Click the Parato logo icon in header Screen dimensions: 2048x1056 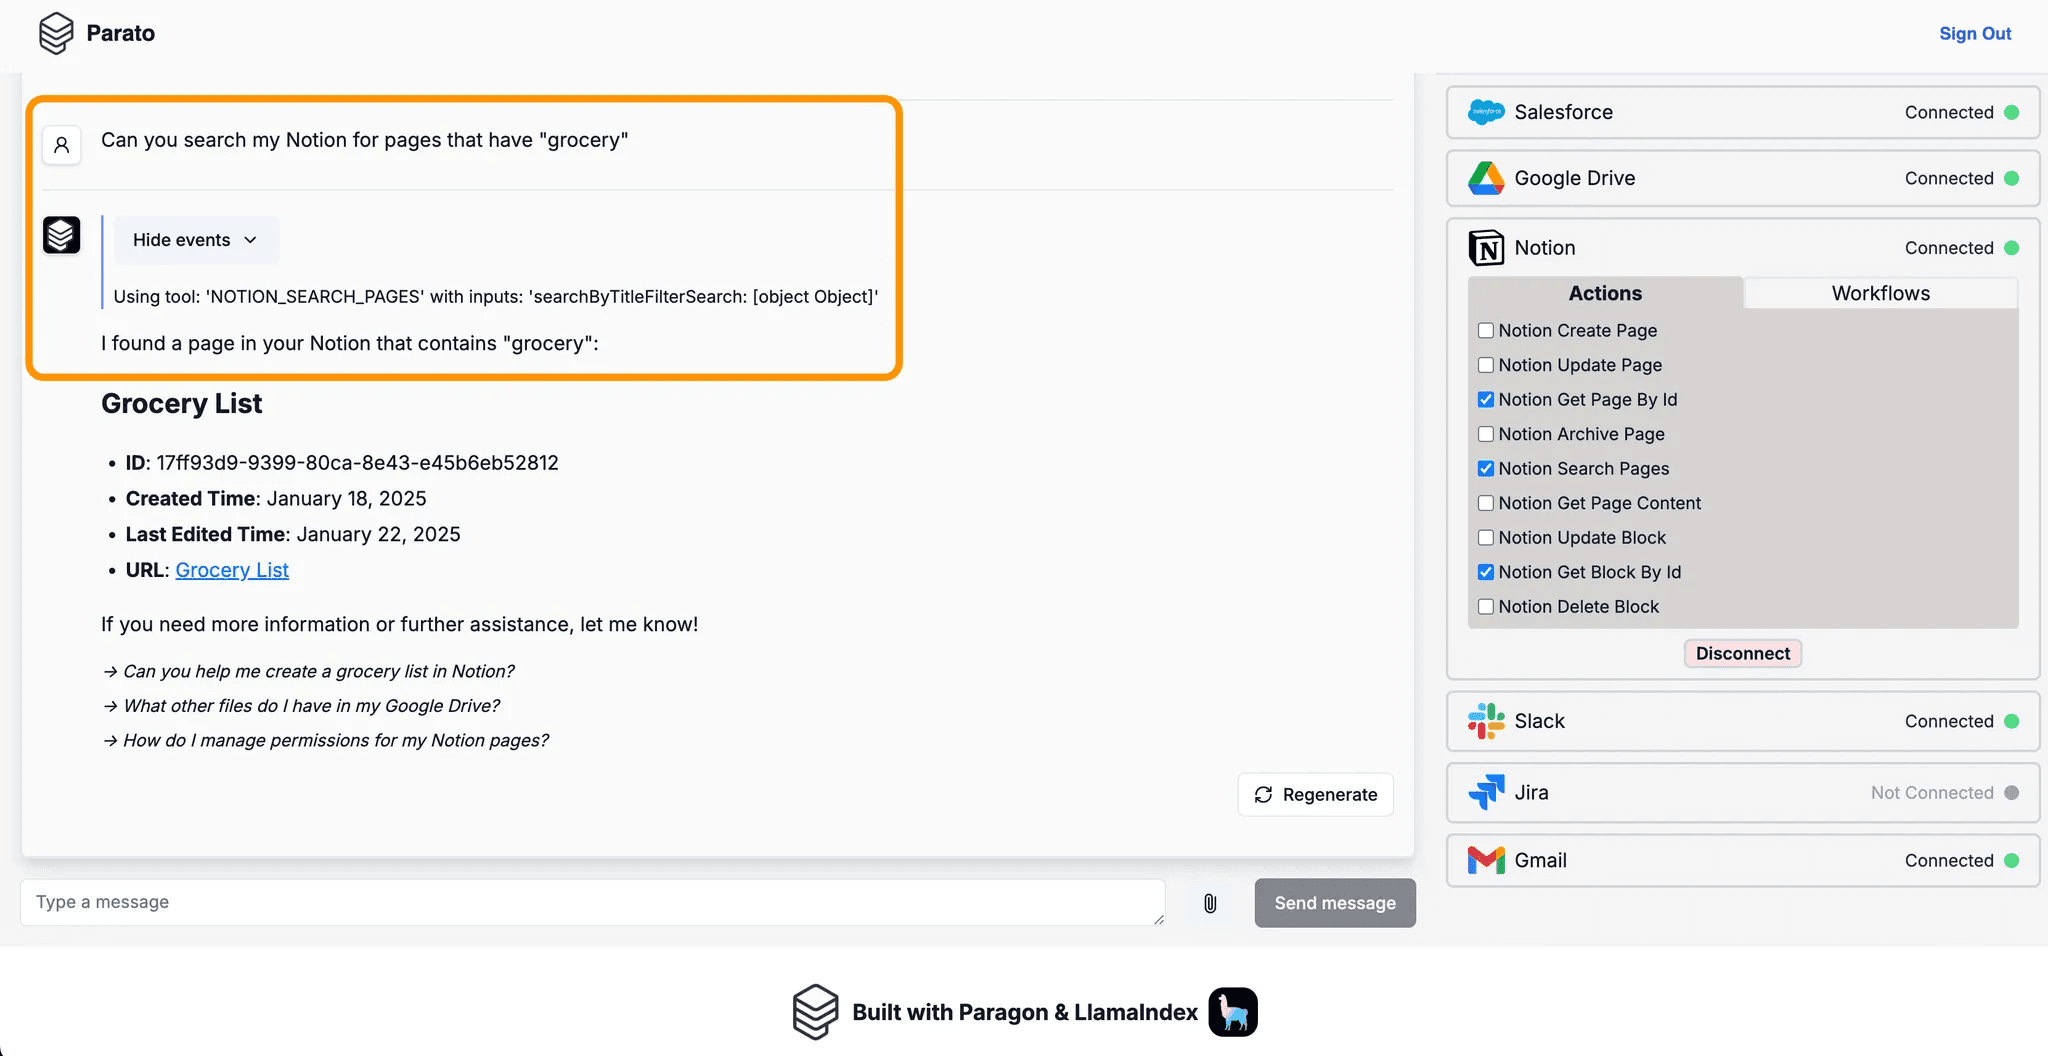click(56, 33)
